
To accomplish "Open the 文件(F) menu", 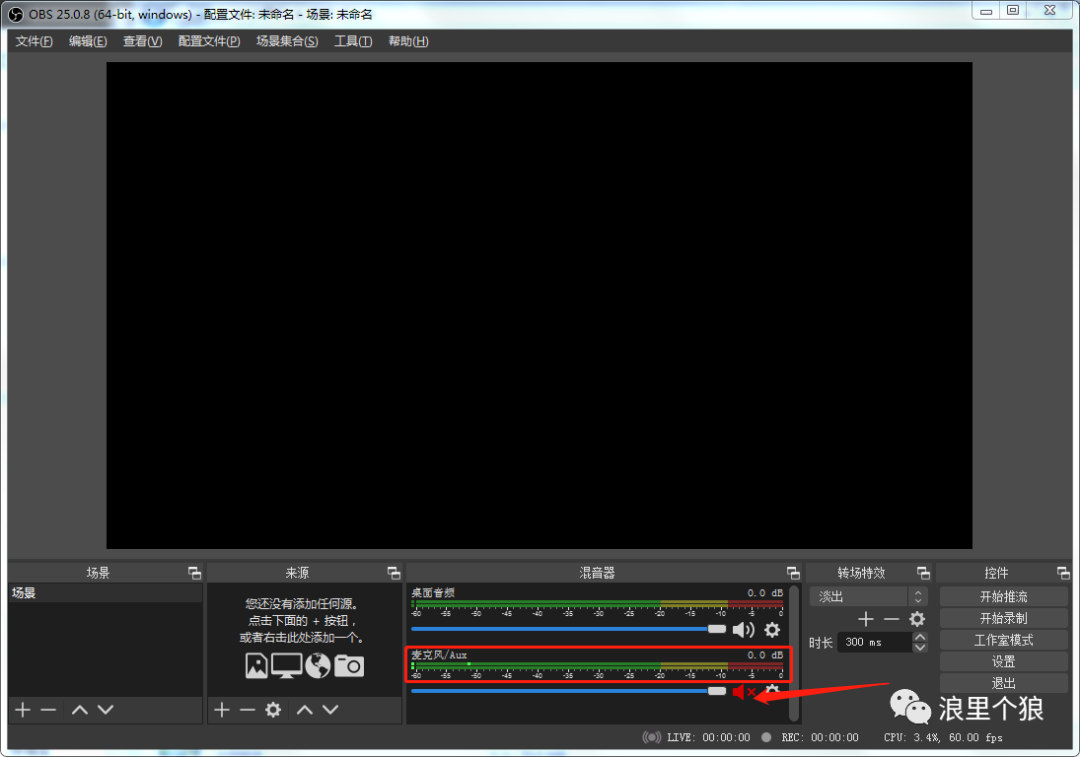I will (x=34, y=41).
